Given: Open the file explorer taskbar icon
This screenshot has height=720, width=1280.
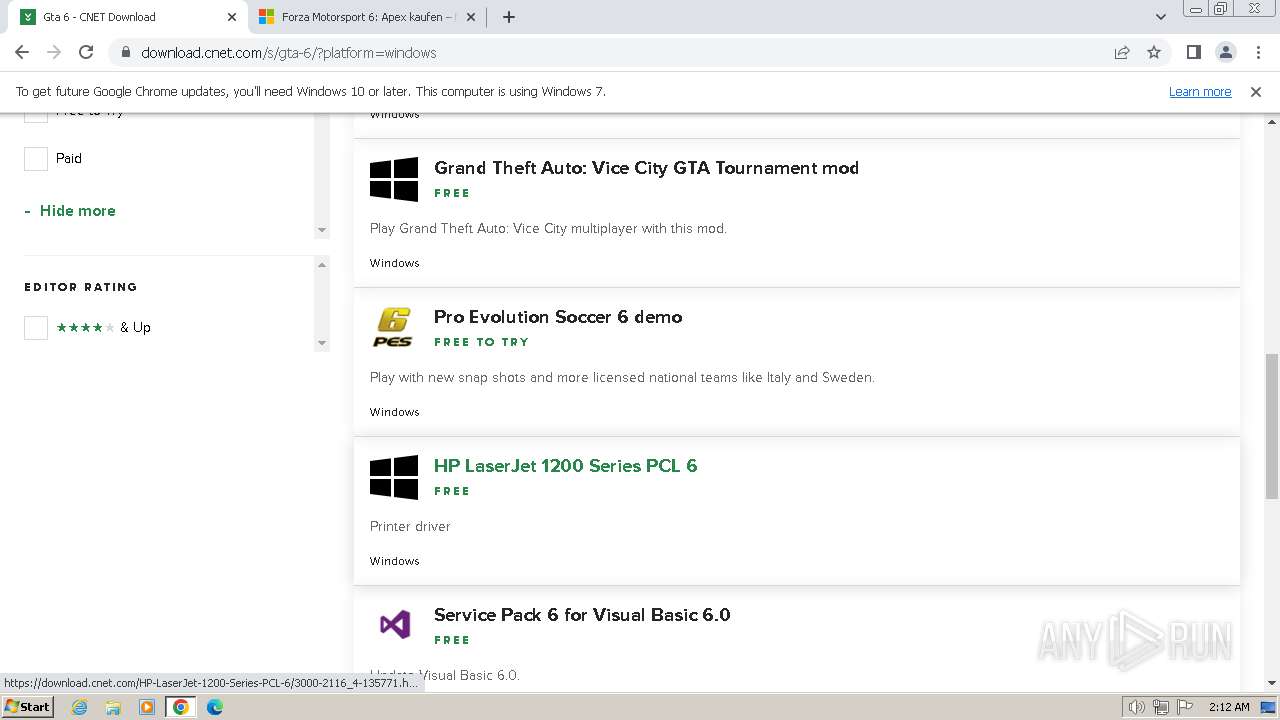Looking at the screenshot, I should (113, 707).
